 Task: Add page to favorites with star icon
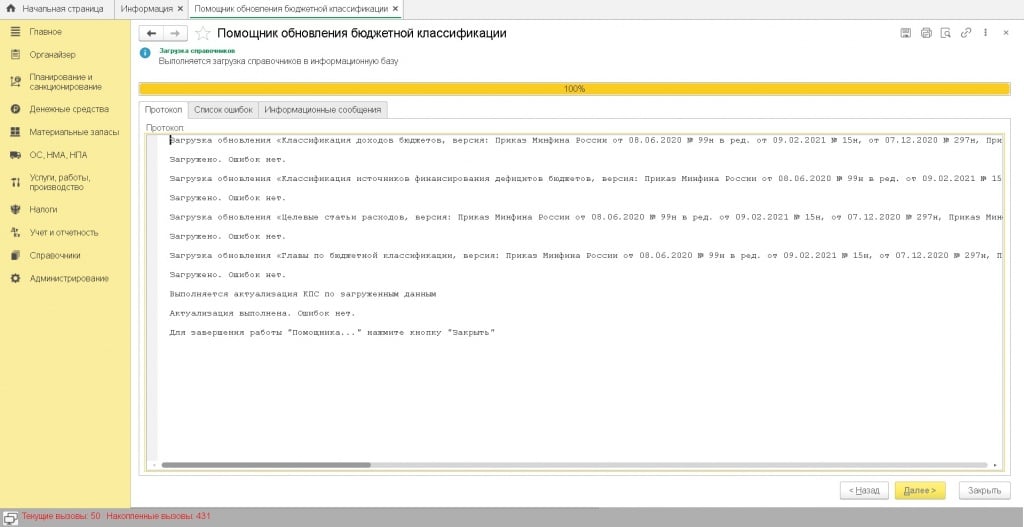coord(202,33)
